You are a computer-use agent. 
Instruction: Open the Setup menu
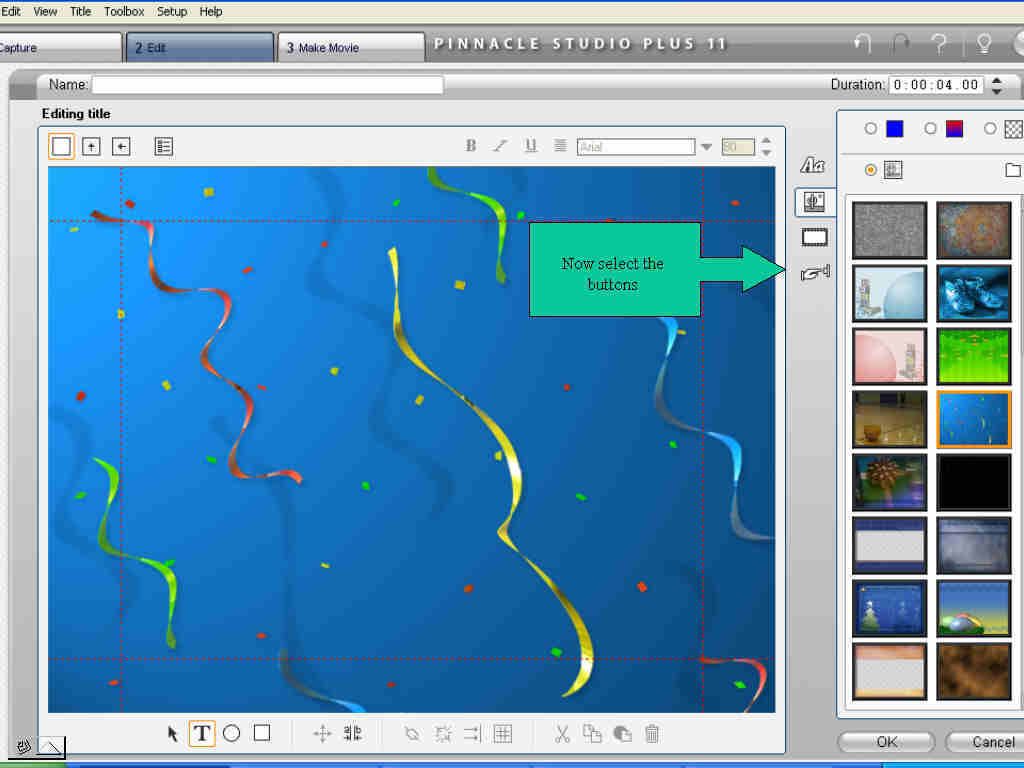172,11
